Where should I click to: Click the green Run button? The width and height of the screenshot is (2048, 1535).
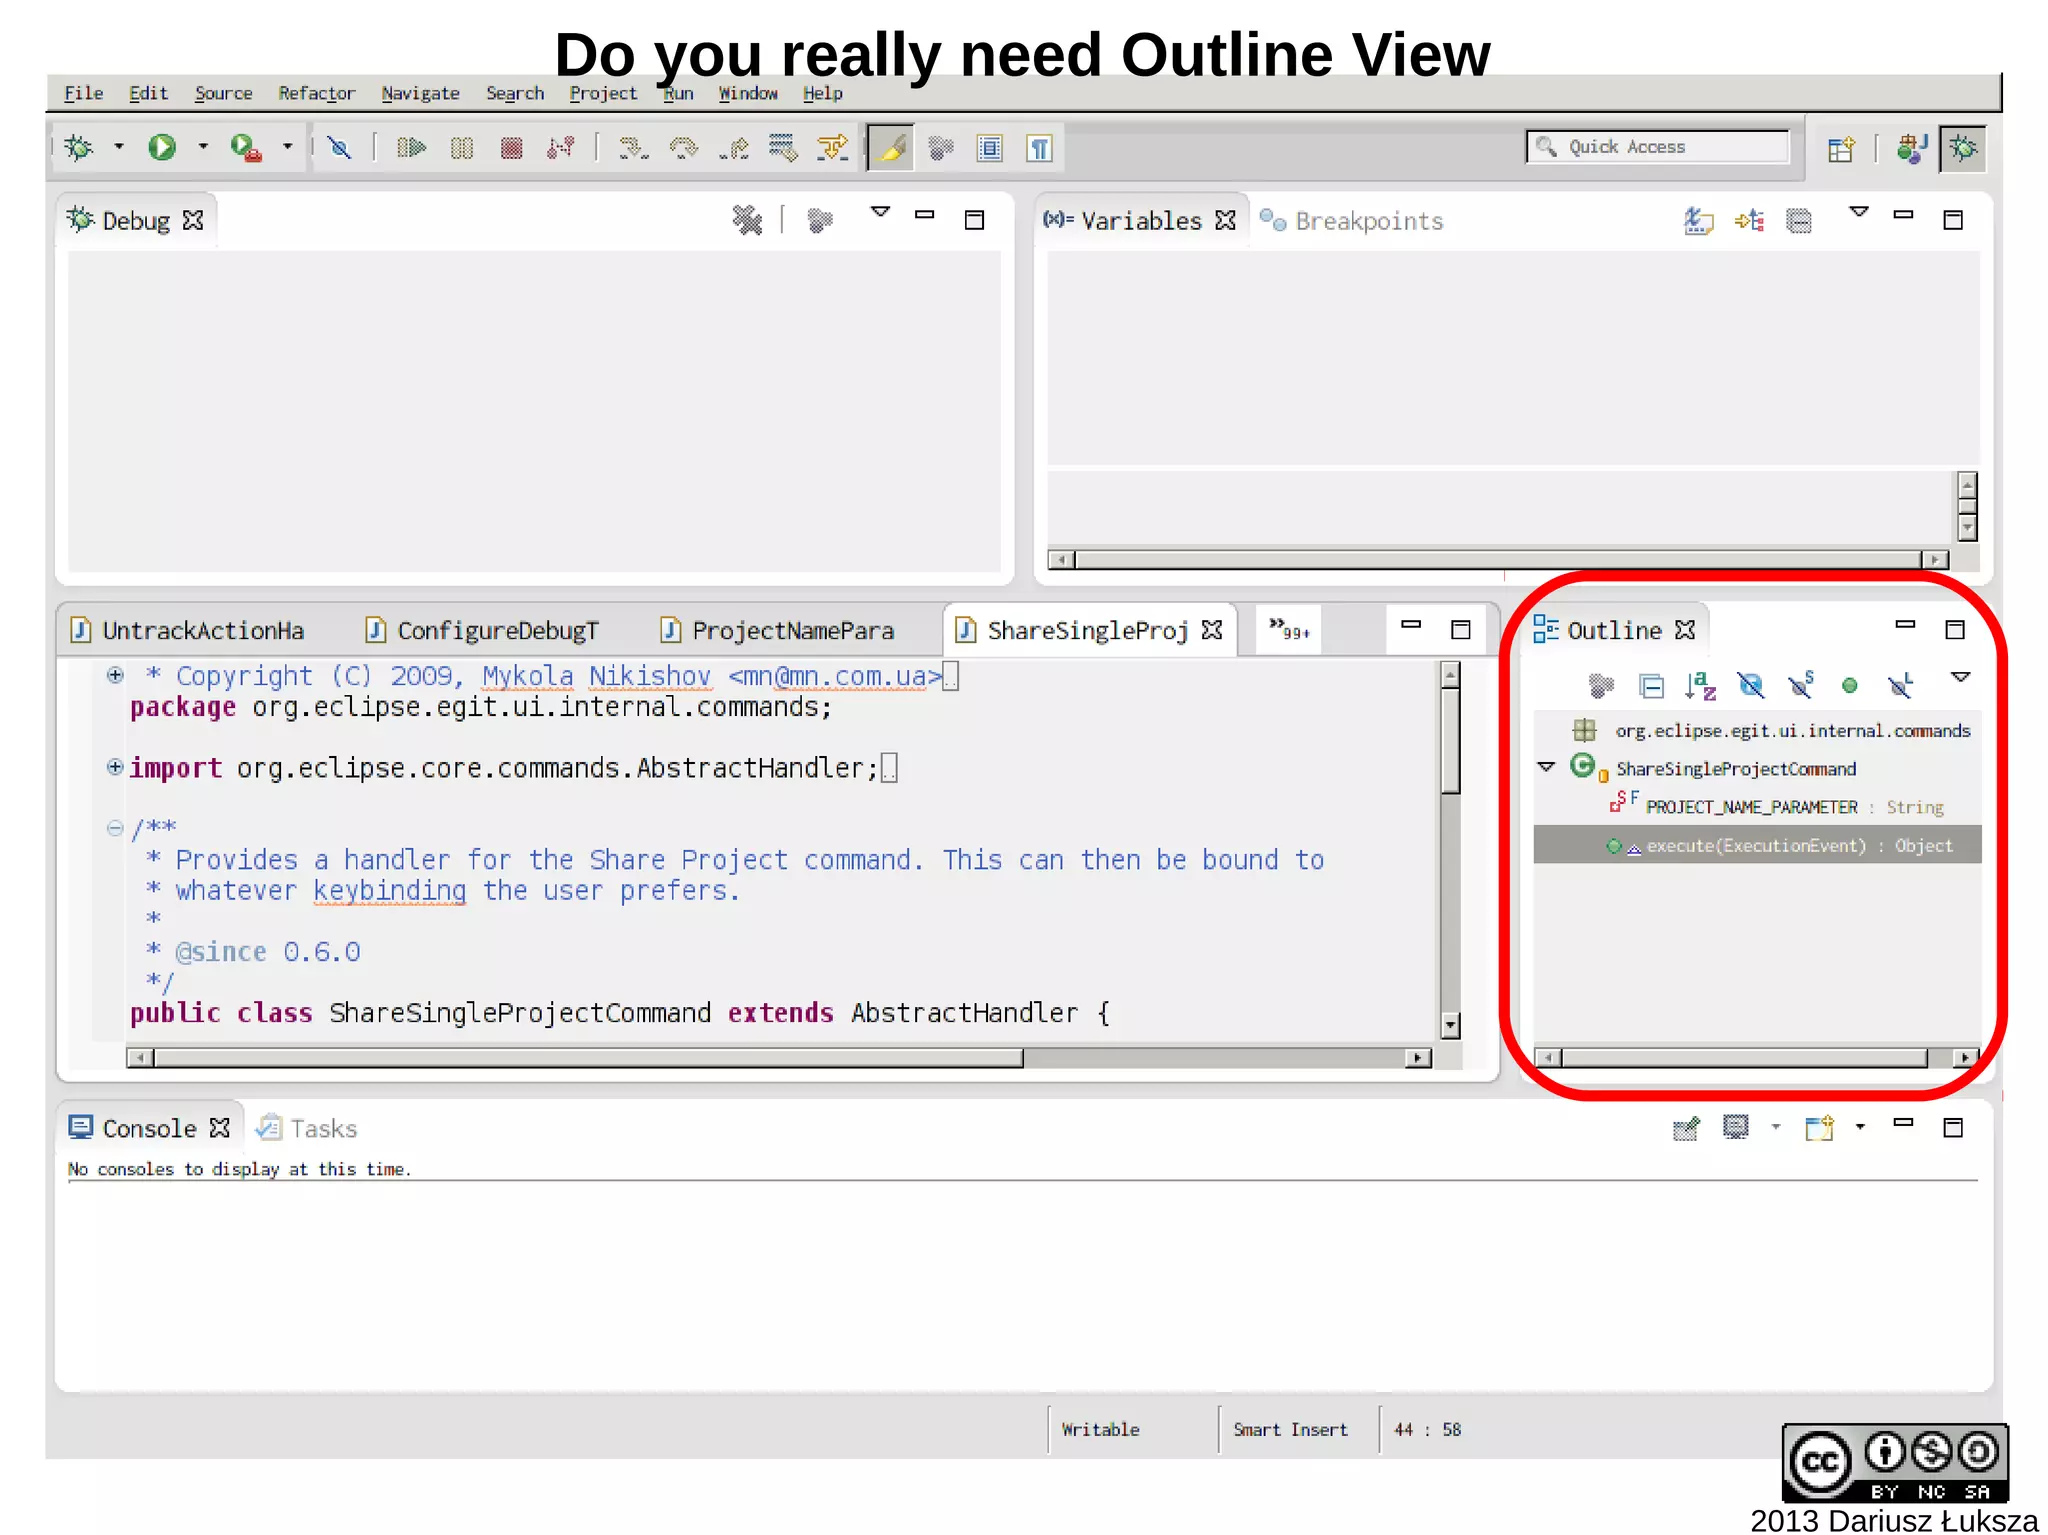click(x=162, y=148)
